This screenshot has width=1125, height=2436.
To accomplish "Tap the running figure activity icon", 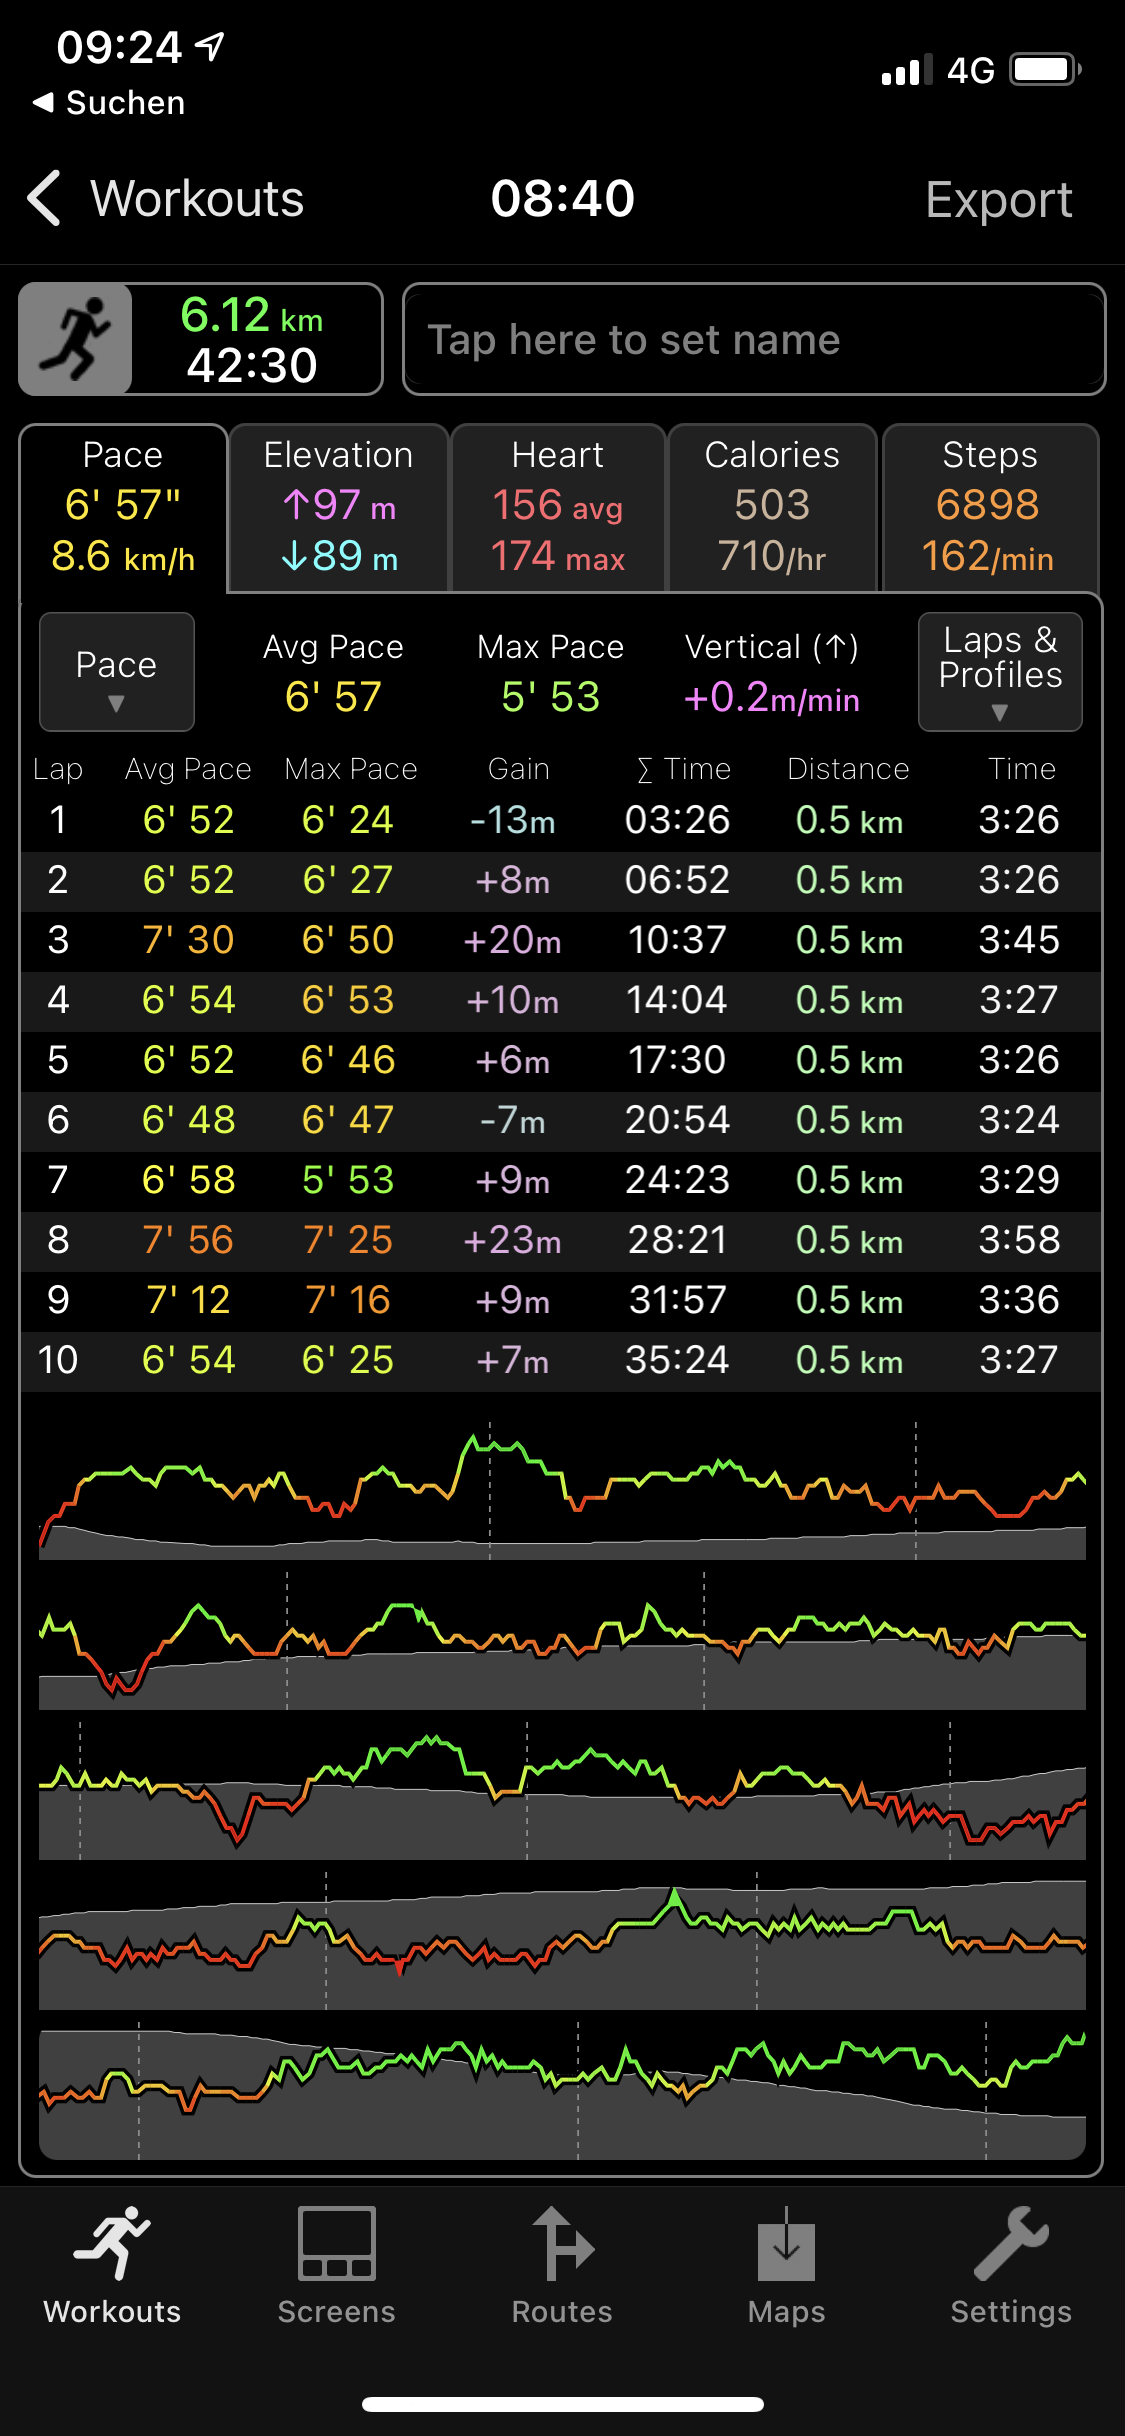I will pos(76,339).
